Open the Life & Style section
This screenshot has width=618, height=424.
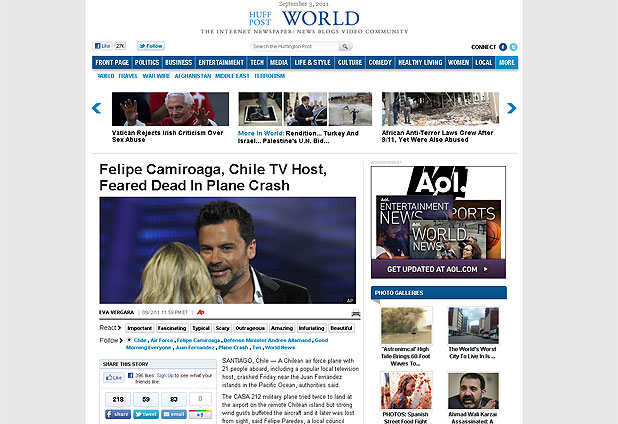[x=313, y=63]
